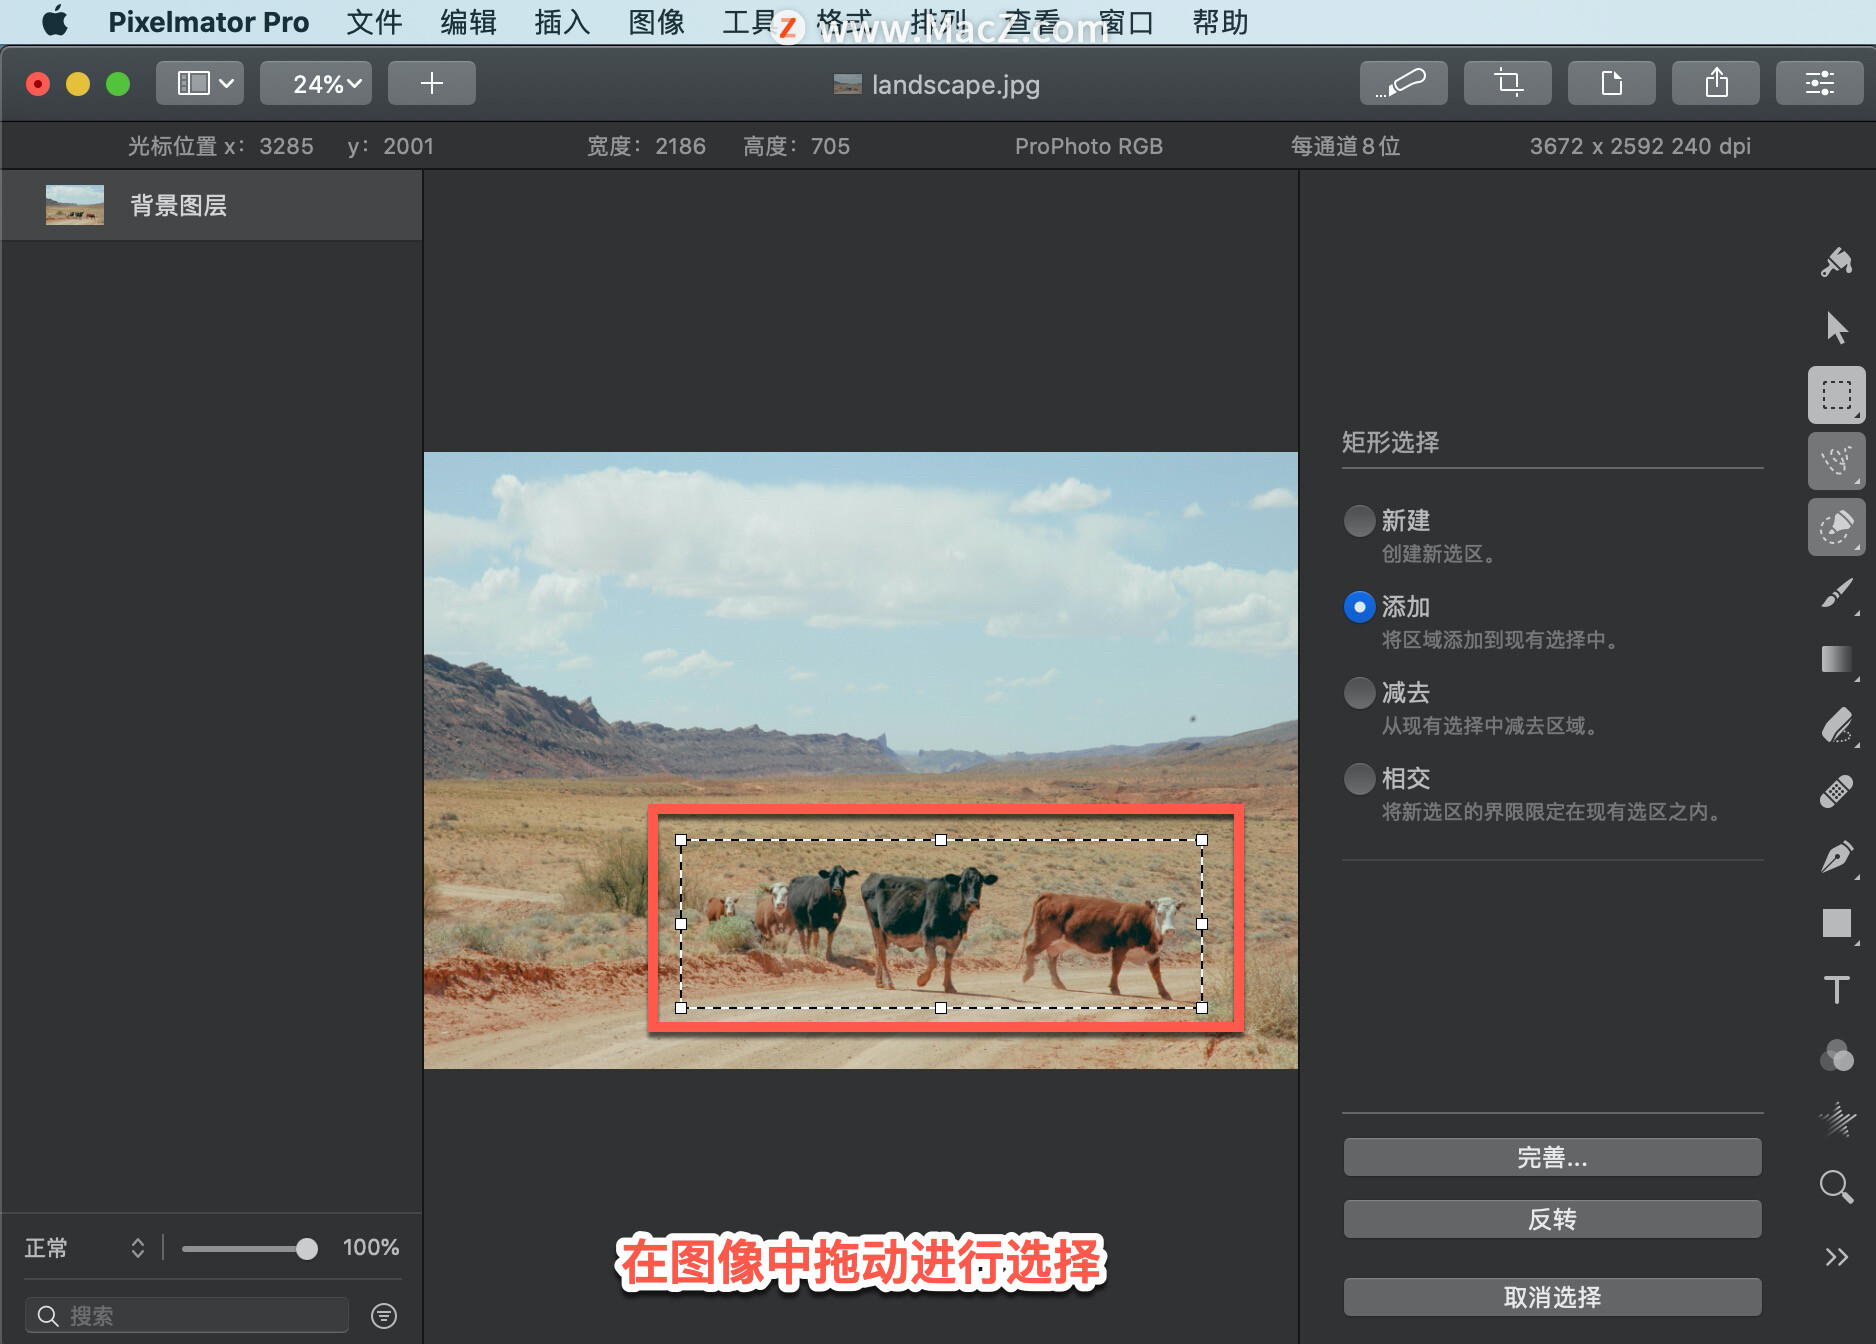The image size is (1876, 1344).
Task: Click the landscape.jpg document title
Action: coord(955,84)
